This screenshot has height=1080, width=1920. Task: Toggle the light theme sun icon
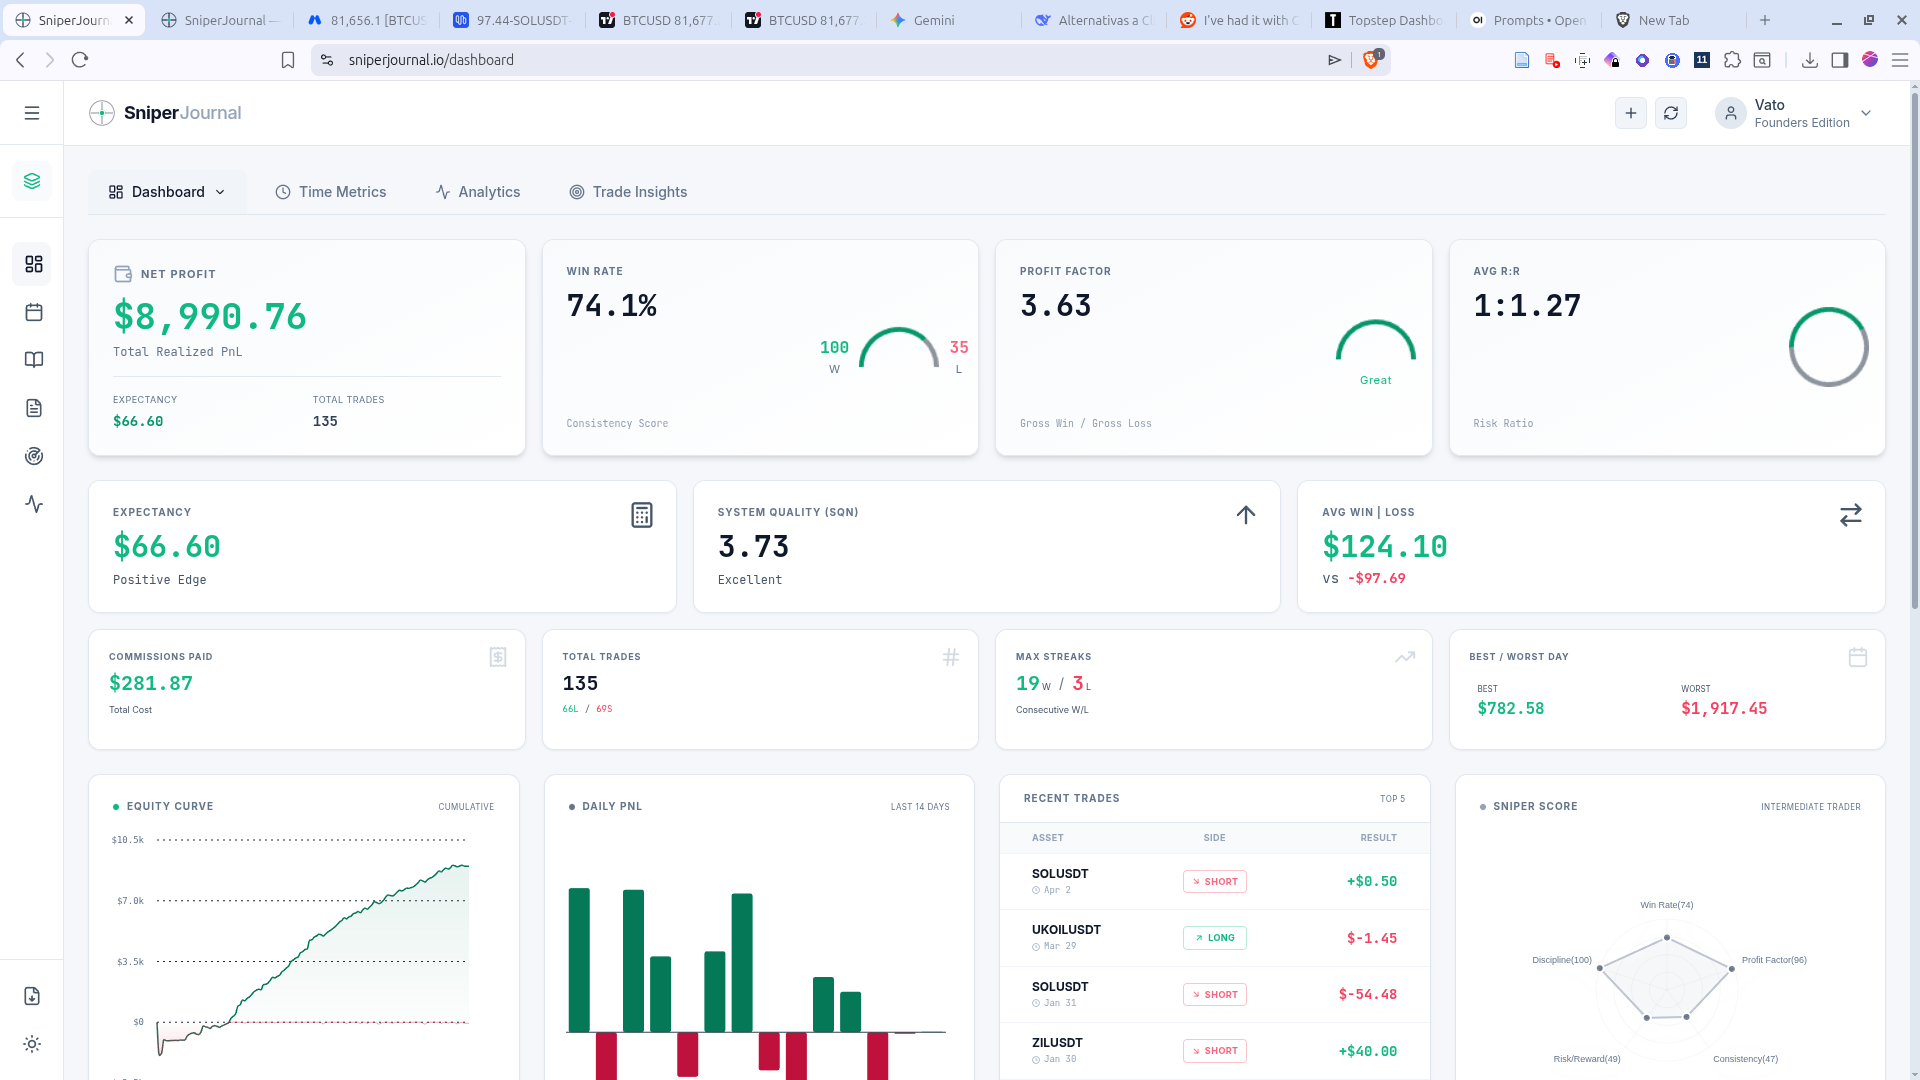(32, 1044)
